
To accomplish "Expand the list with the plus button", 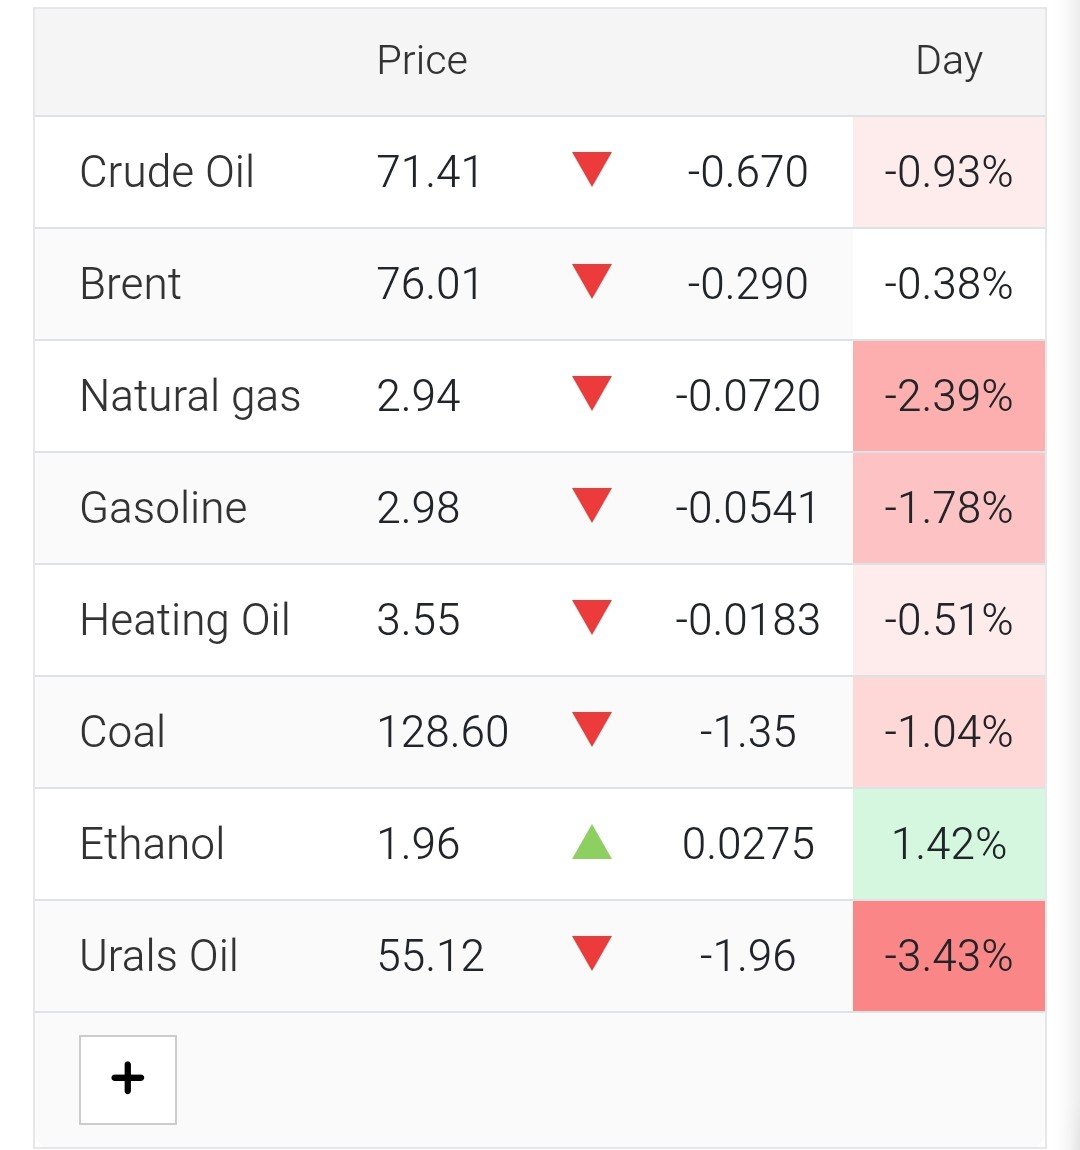I will point(128,1079).
